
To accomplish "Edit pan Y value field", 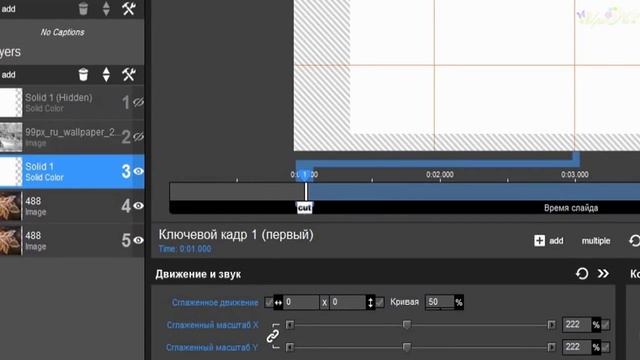I will click(x=347, y=302).
